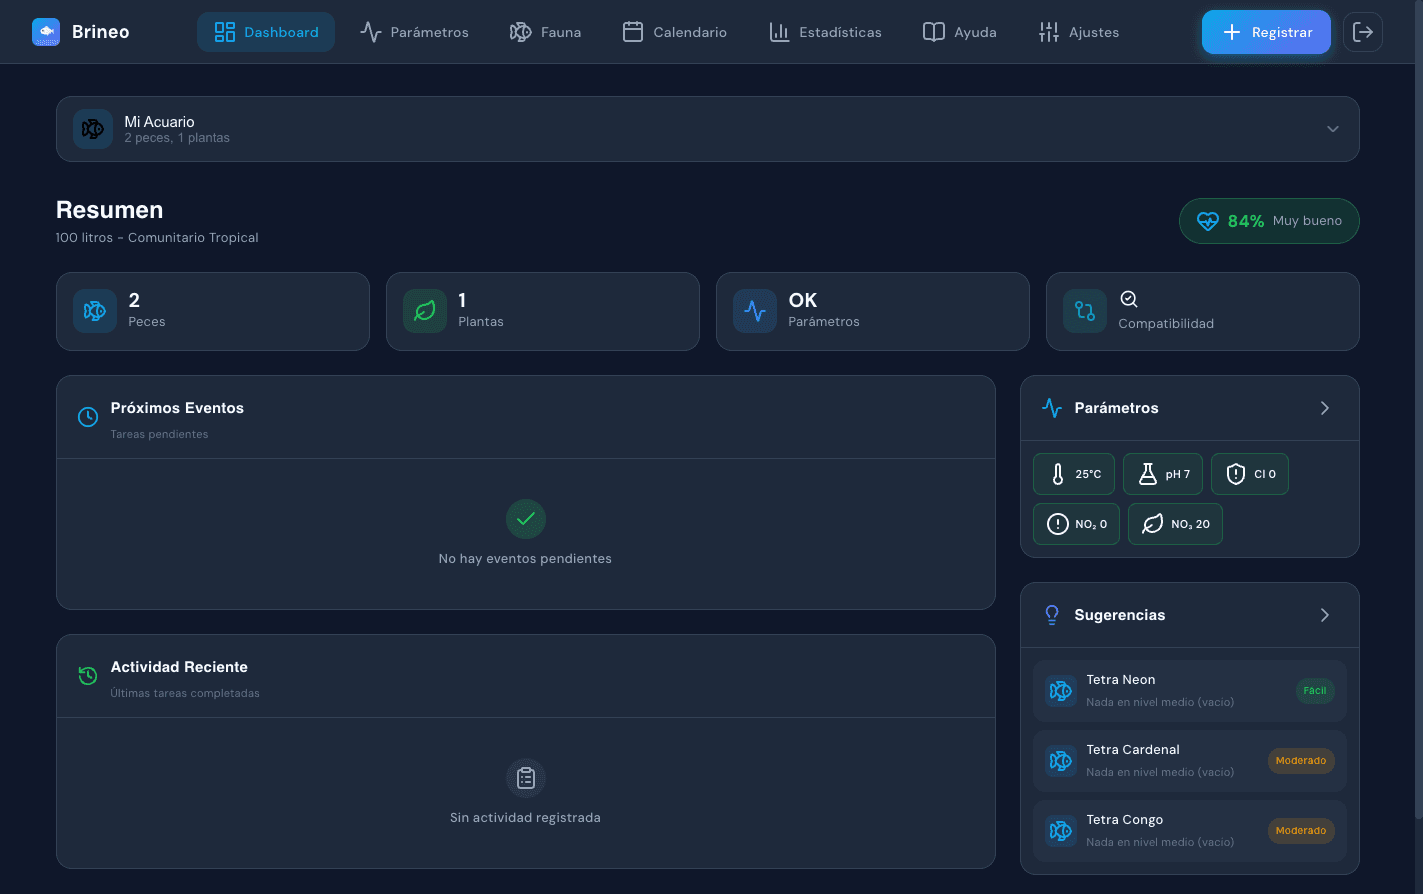The image size is (1423, 894).
Task: Go to the Ajustes tab
Action: 1079,32
